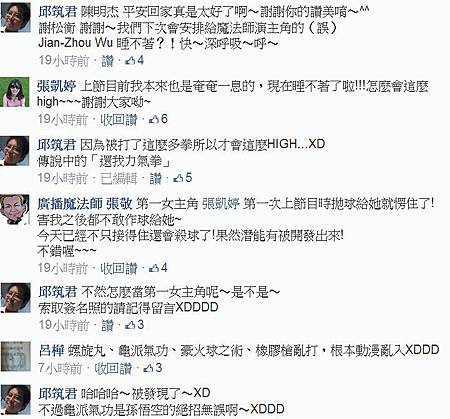Click like count icon under 廣播魔法師 張敬 comment
The width and height of the screenshot is (450, 419).
[x=154, y=268]
